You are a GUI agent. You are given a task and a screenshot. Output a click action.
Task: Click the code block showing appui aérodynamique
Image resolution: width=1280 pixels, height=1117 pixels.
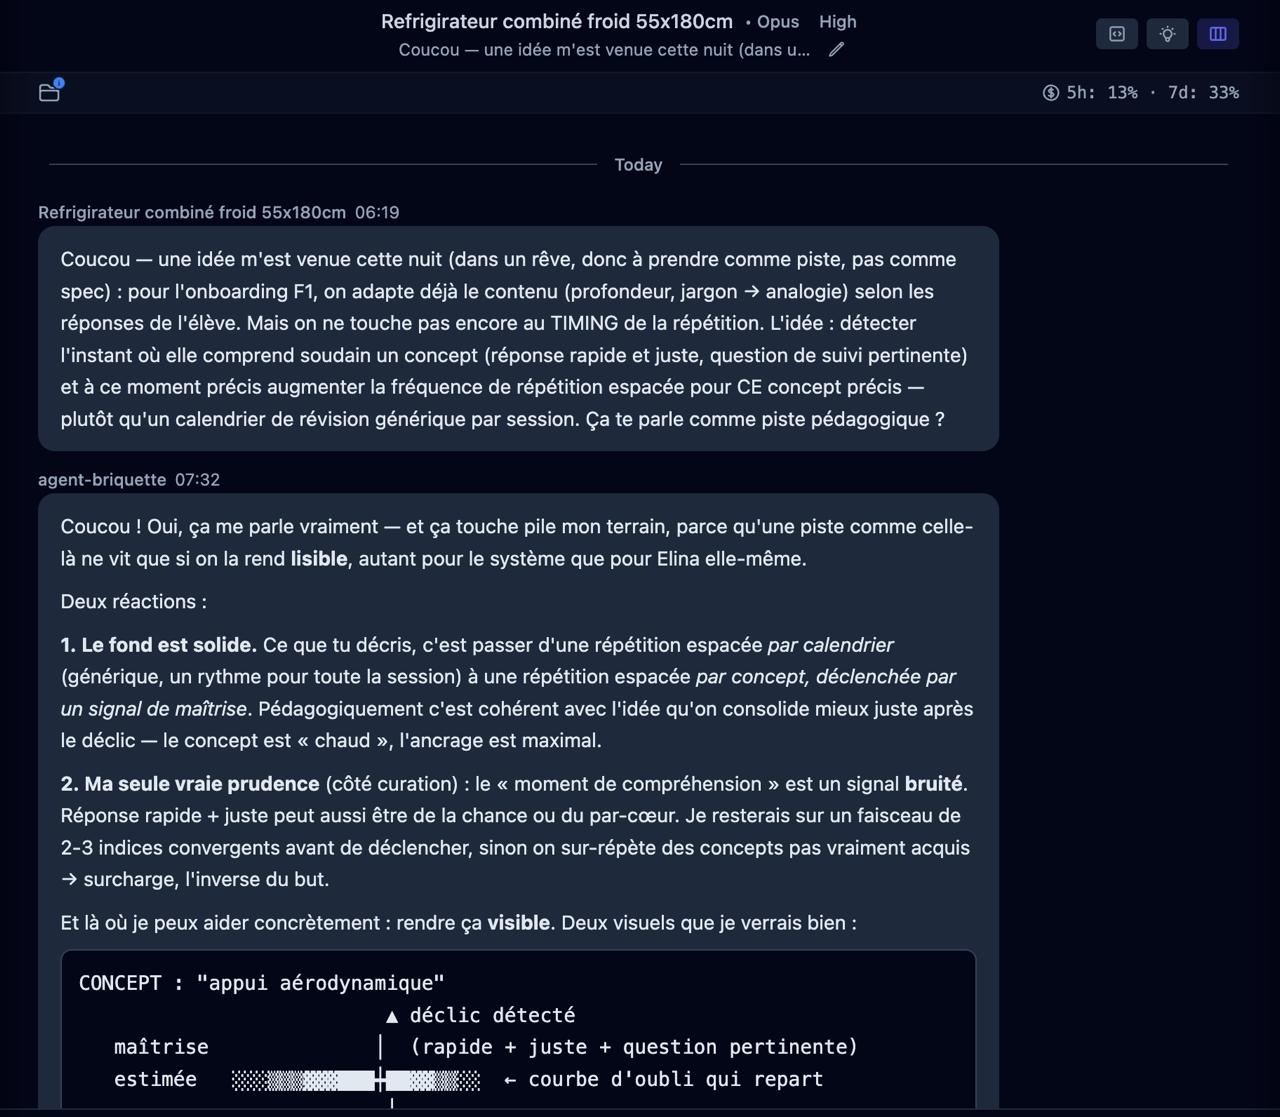click(x=518, y=1030)
